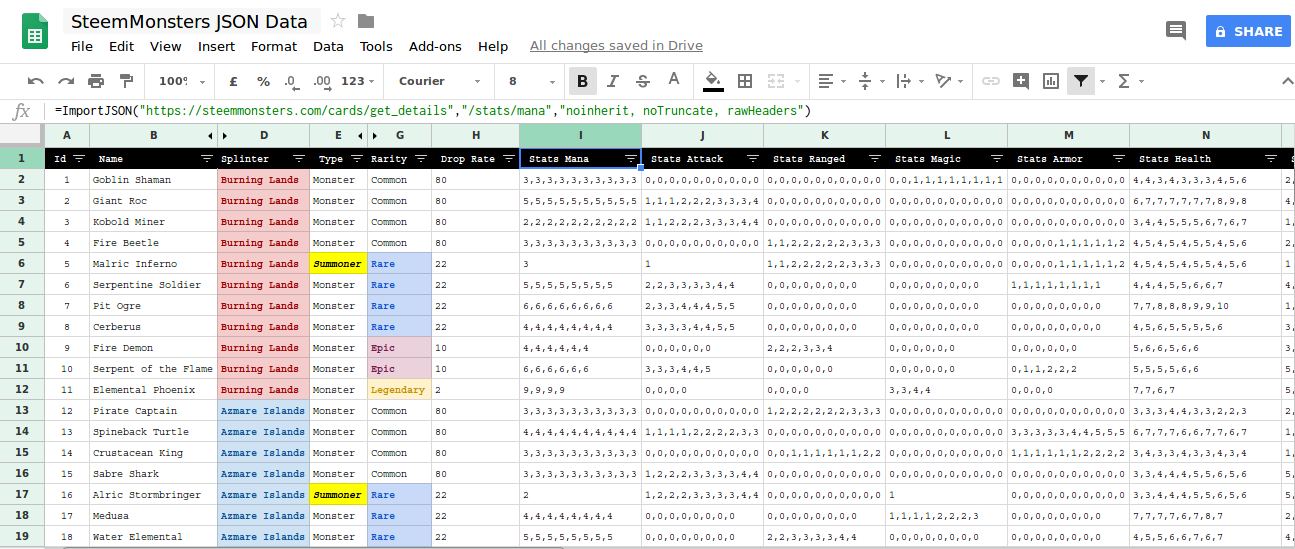Toggle bold formatting
The image size is (1295, 549).
[582, 81]
